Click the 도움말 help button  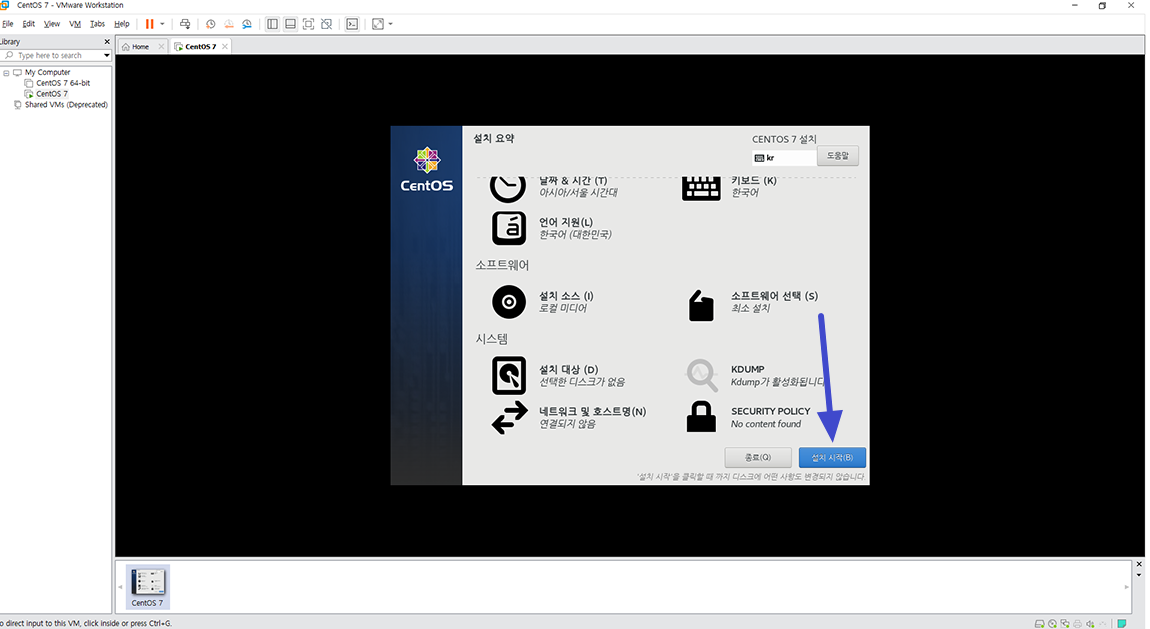tap(838, 155)
